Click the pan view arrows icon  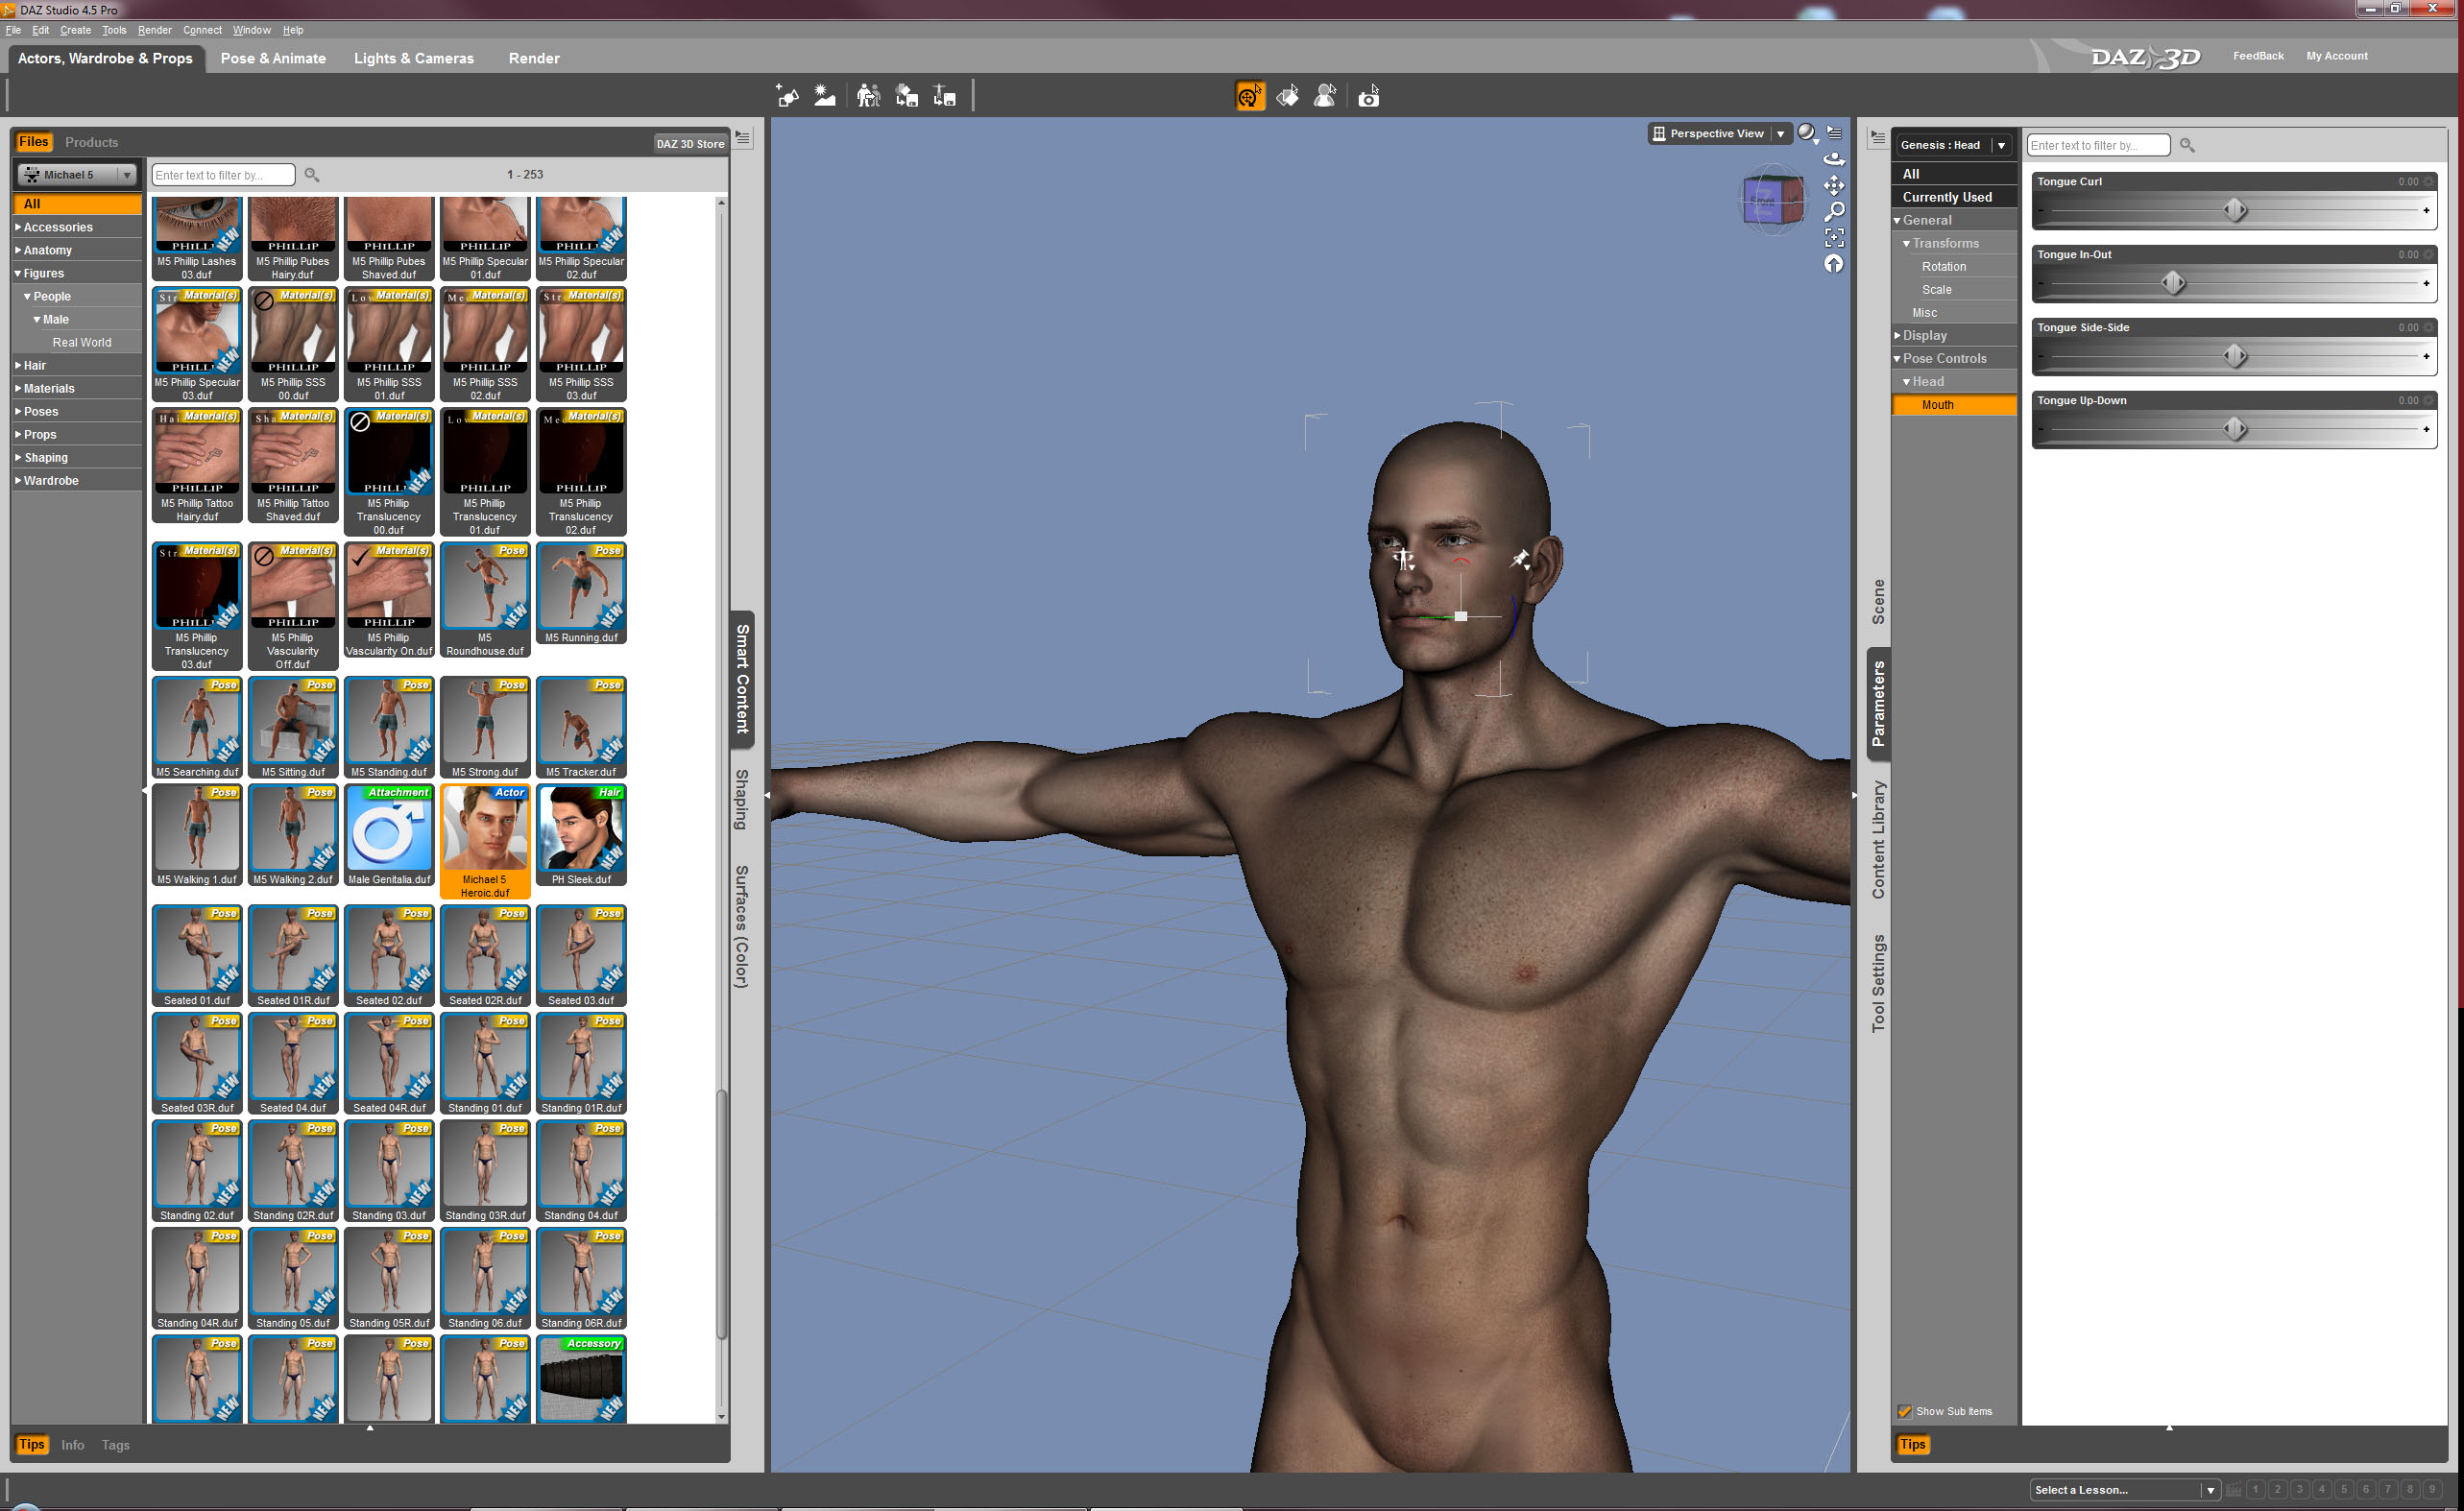1834,185
